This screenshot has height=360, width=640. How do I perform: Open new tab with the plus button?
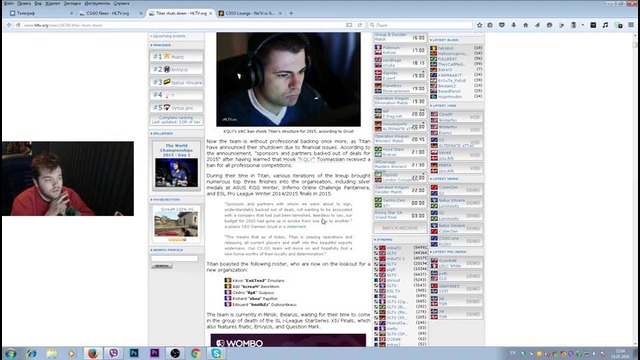[x=291, y=13]
